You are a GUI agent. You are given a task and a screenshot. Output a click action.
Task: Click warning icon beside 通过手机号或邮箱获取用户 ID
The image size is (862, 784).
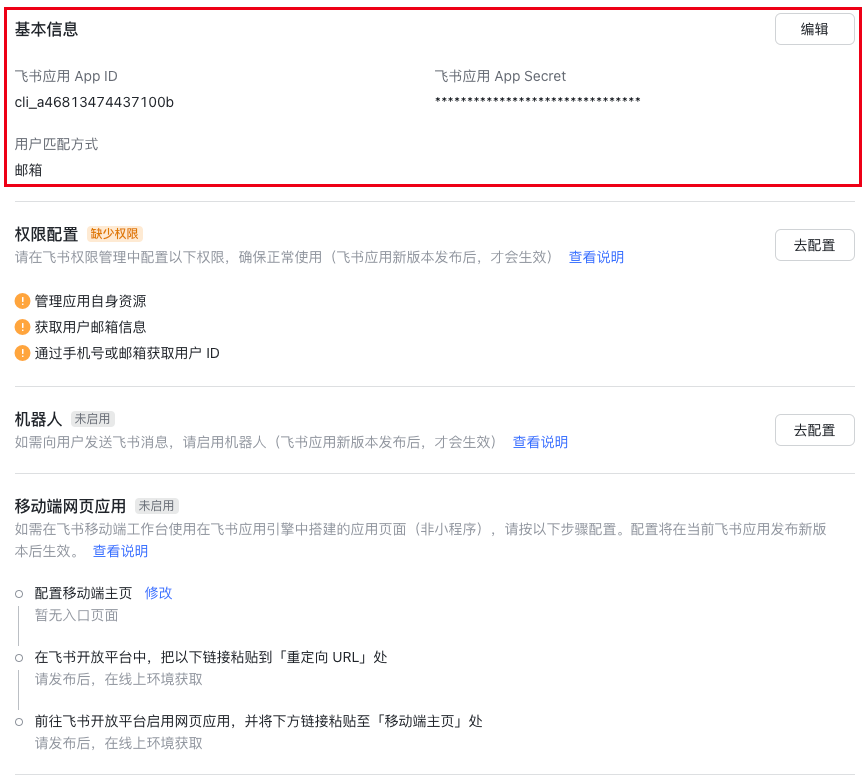click(x=22, y=353)
